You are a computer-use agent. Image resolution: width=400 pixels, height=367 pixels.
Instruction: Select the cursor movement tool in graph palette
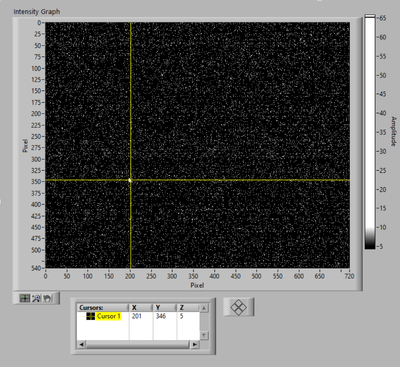point(25,298)
